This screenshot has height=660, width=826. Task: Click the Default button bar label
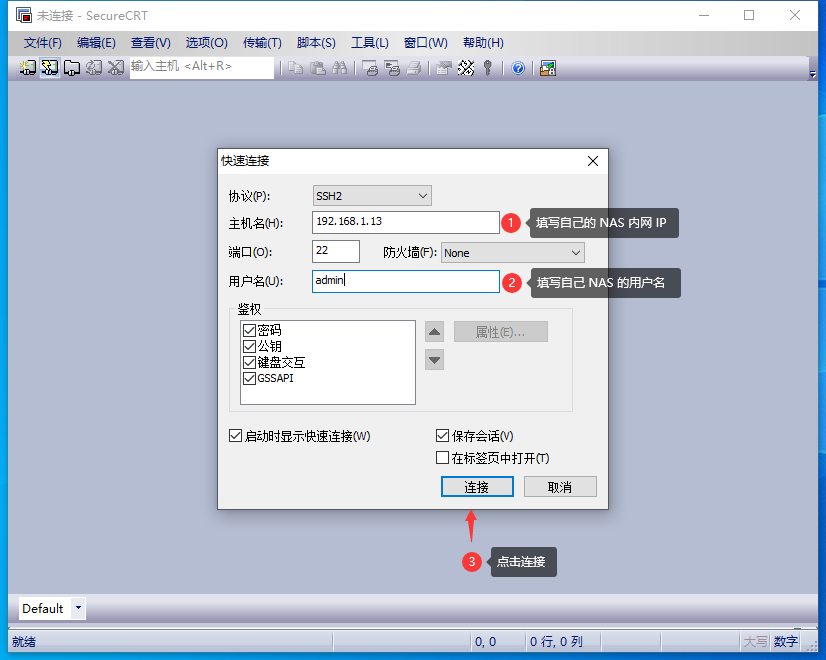pos(43,608)
